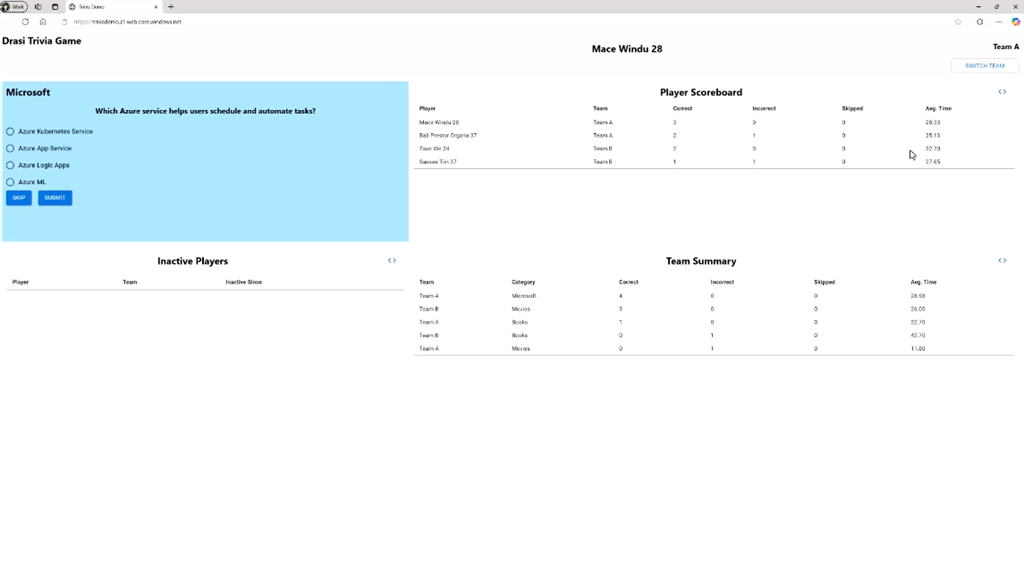Image resolution: width=1024 pixels, height=575 pixels.
Task: Click Correct header in Team Summary
Action: (628, 282)
